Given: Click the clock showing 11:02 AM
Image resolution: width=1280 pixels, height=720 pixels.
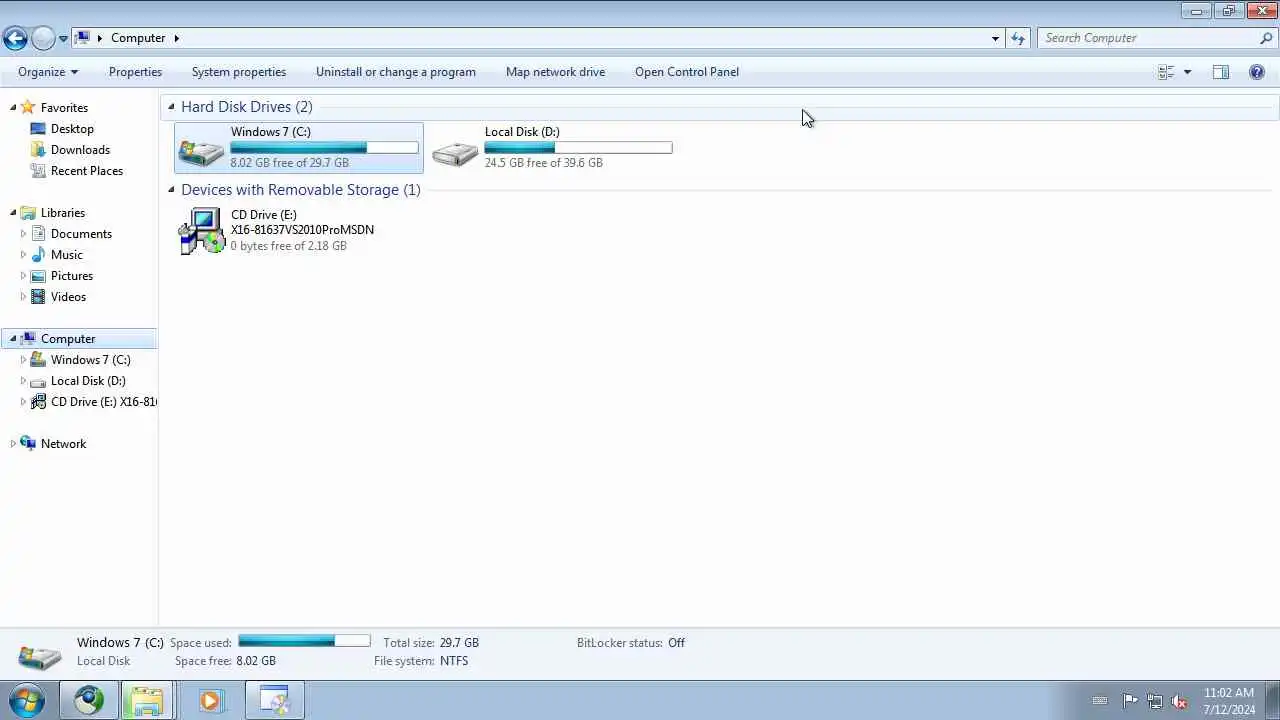Looking at the screenshot, I should tap(1229, 693).
